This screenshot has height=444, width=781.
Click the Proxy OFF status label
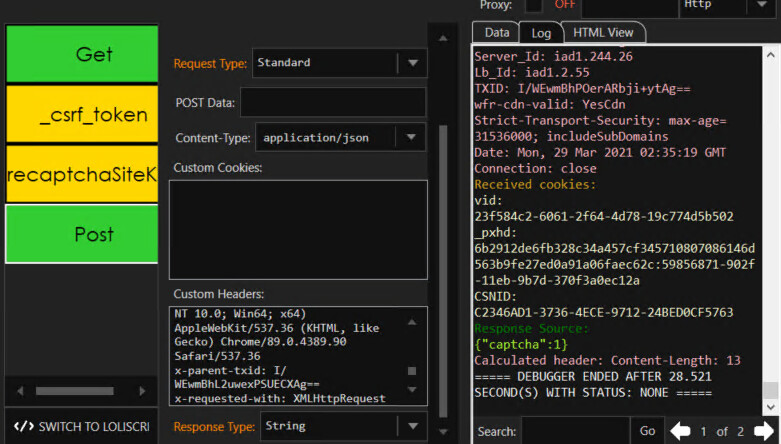tap(565, 4)
